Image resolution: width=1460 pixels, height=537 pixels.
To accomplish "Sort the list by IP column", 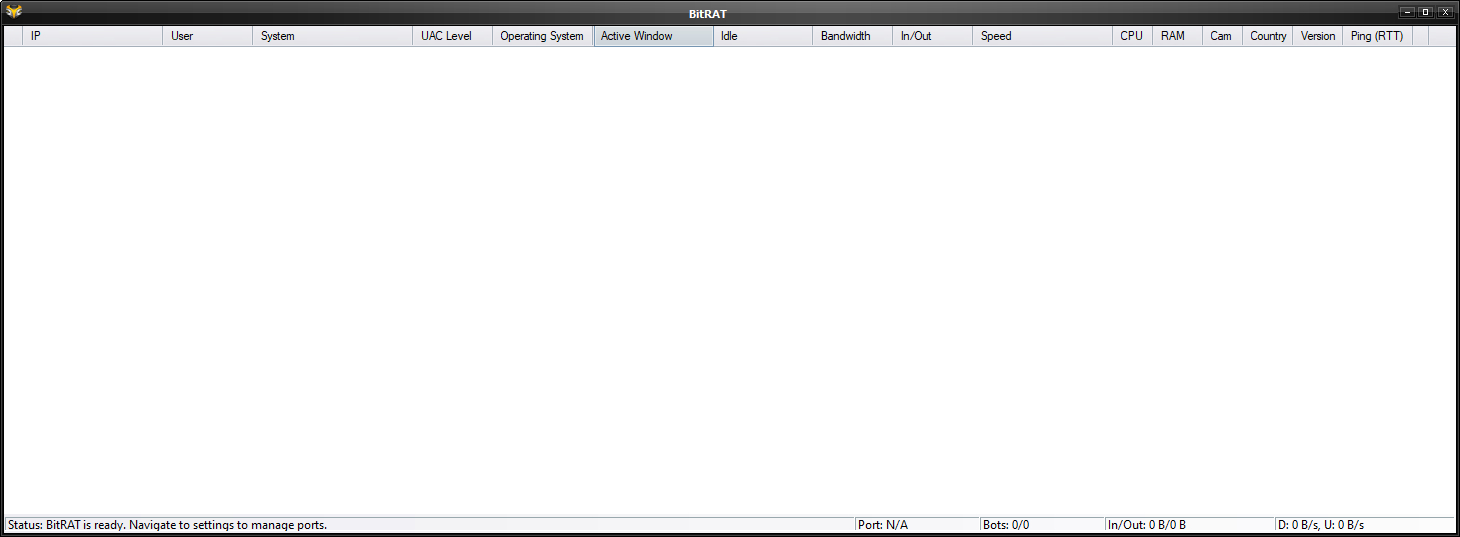I will pyautogui.click(x=92, y=36).
